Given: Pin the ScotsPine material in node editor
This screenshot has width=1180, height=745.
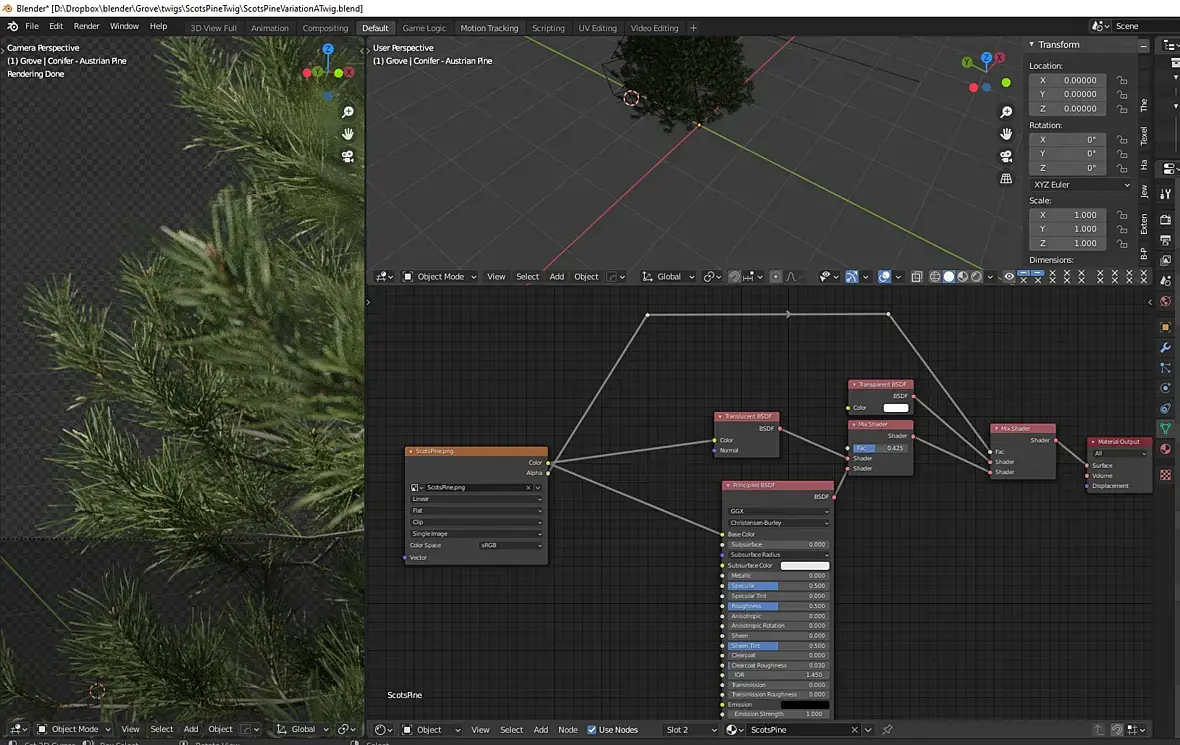Looking at the screenshot, I should pyautogui.click(x=887, y=730).
